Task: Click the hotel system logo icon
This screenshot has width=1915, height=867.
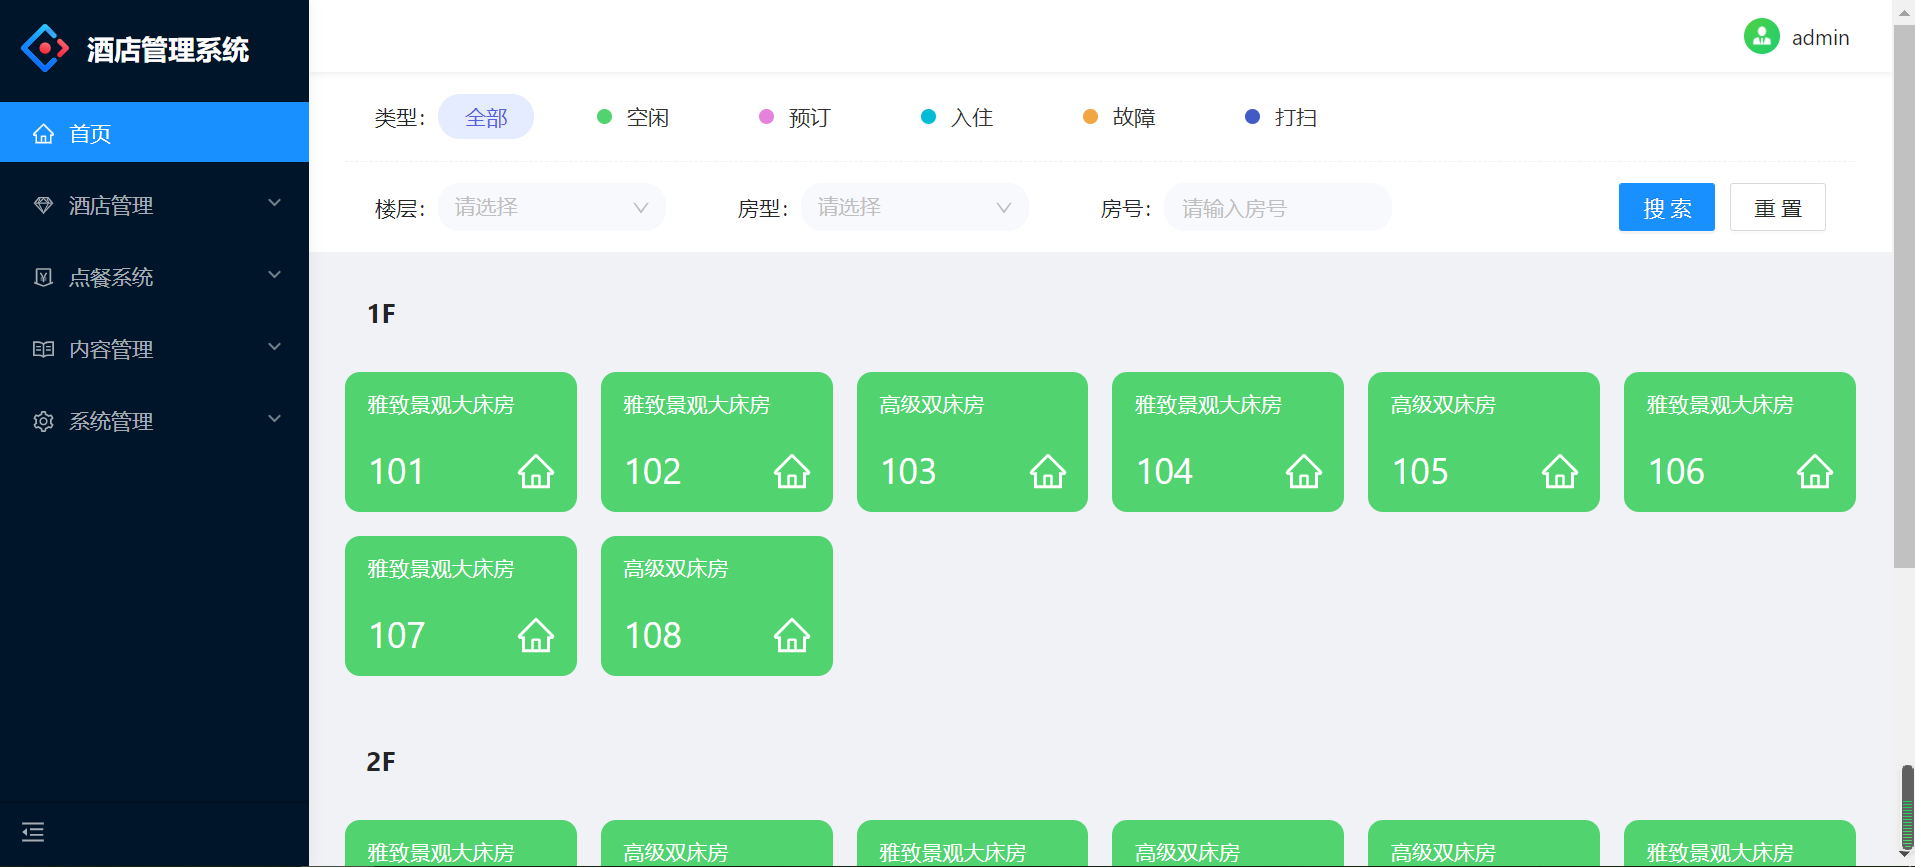Action: pos(45,48)
